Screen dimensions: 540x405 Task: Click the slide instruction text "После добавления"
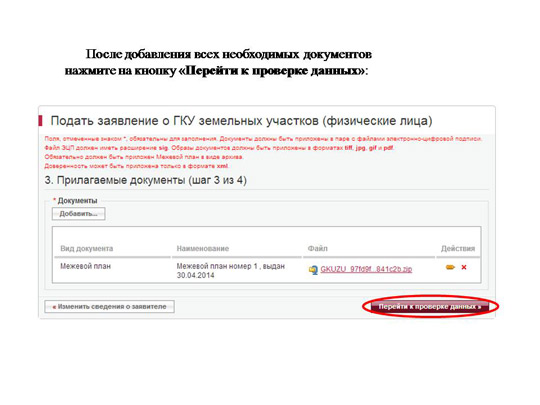(218, 62)
